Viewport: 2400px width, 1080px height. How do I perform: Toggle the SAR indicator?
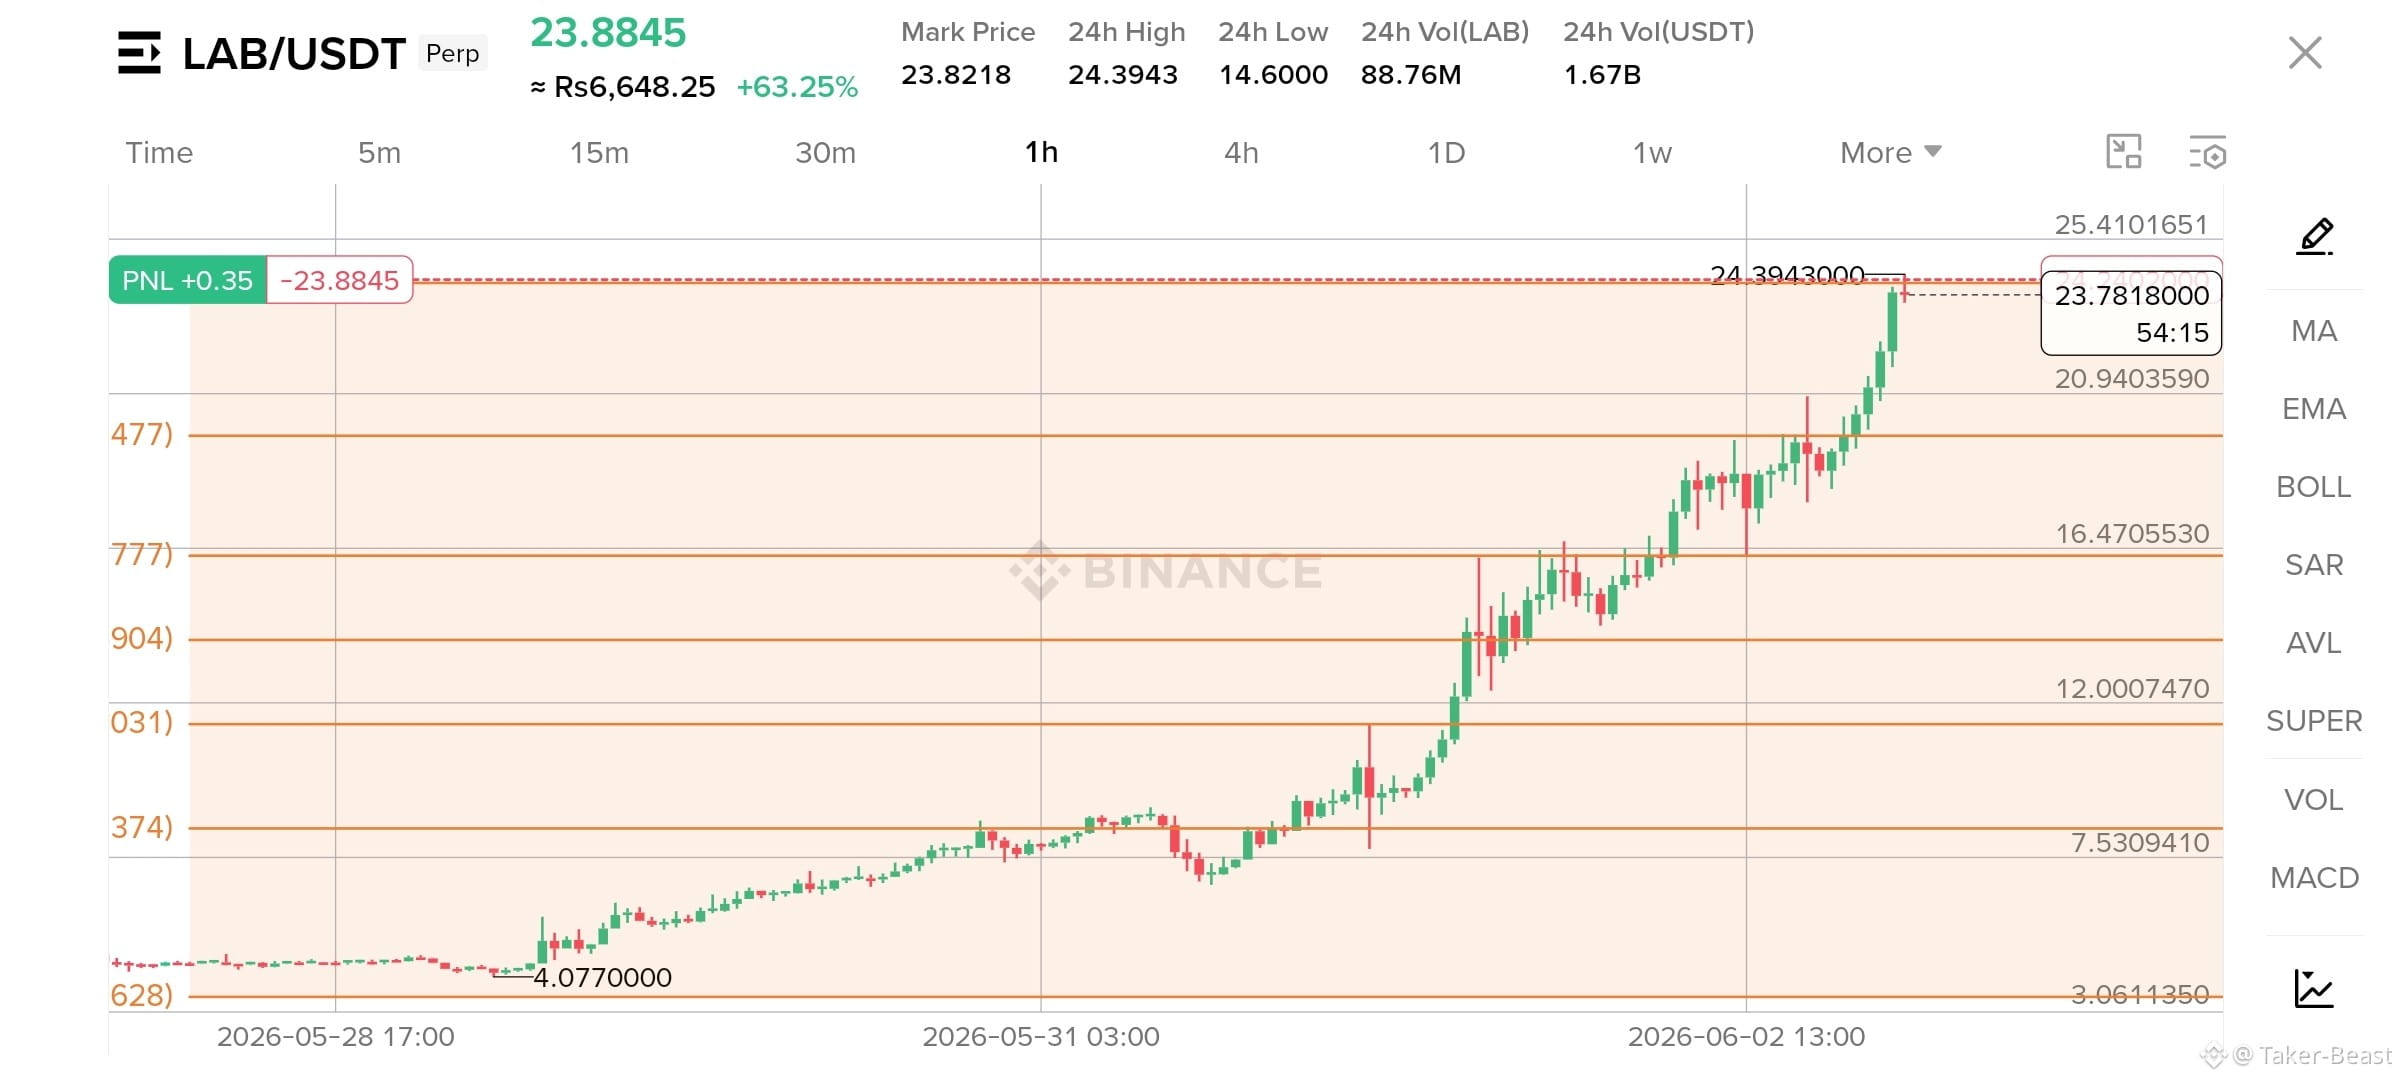2314,565
